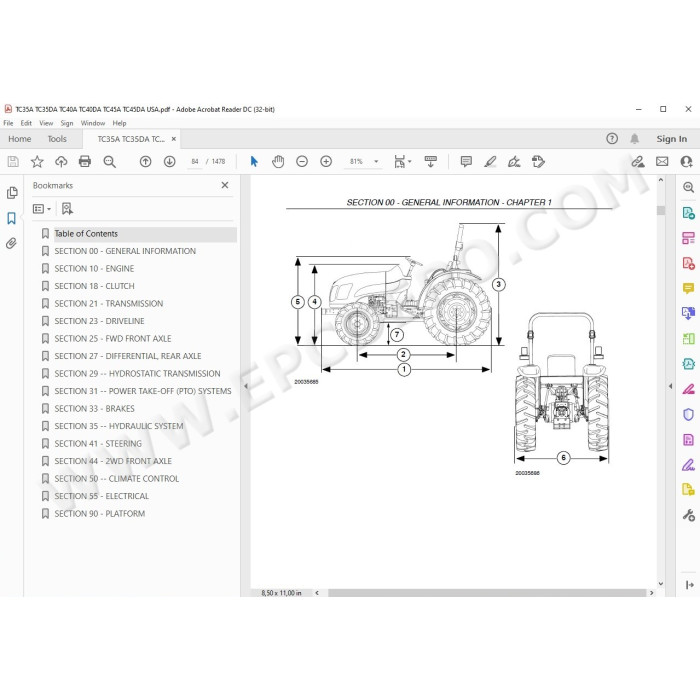Click the horizontal scrollbar under the document
Screen dimensions: 700x700
pyautogui.click(x=487, y=593)
